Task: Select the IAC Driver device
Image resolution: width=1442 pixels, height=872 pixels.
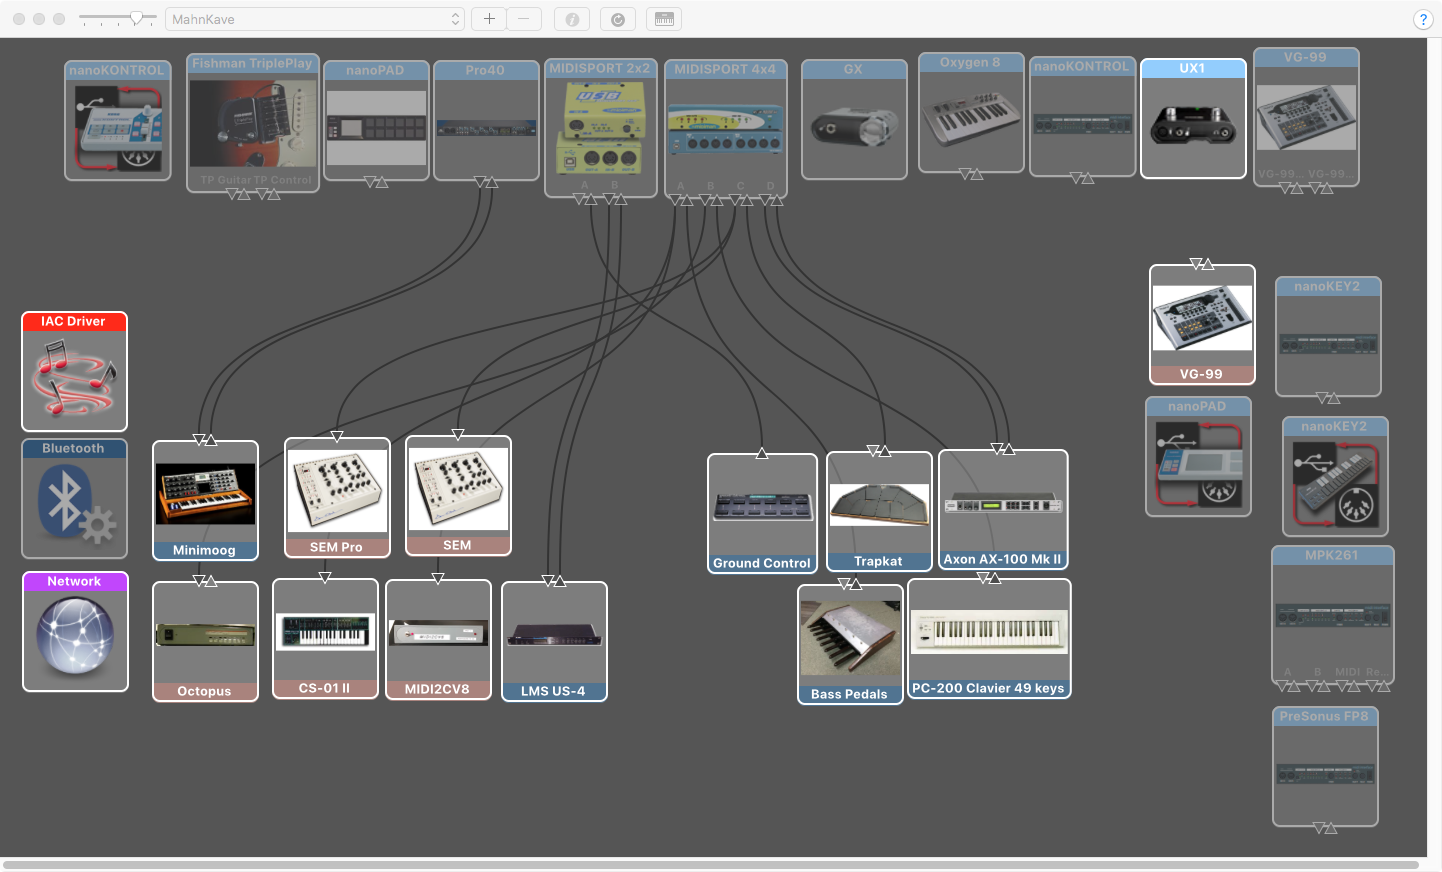Action: pyautogui.click(x=75, y=371)
